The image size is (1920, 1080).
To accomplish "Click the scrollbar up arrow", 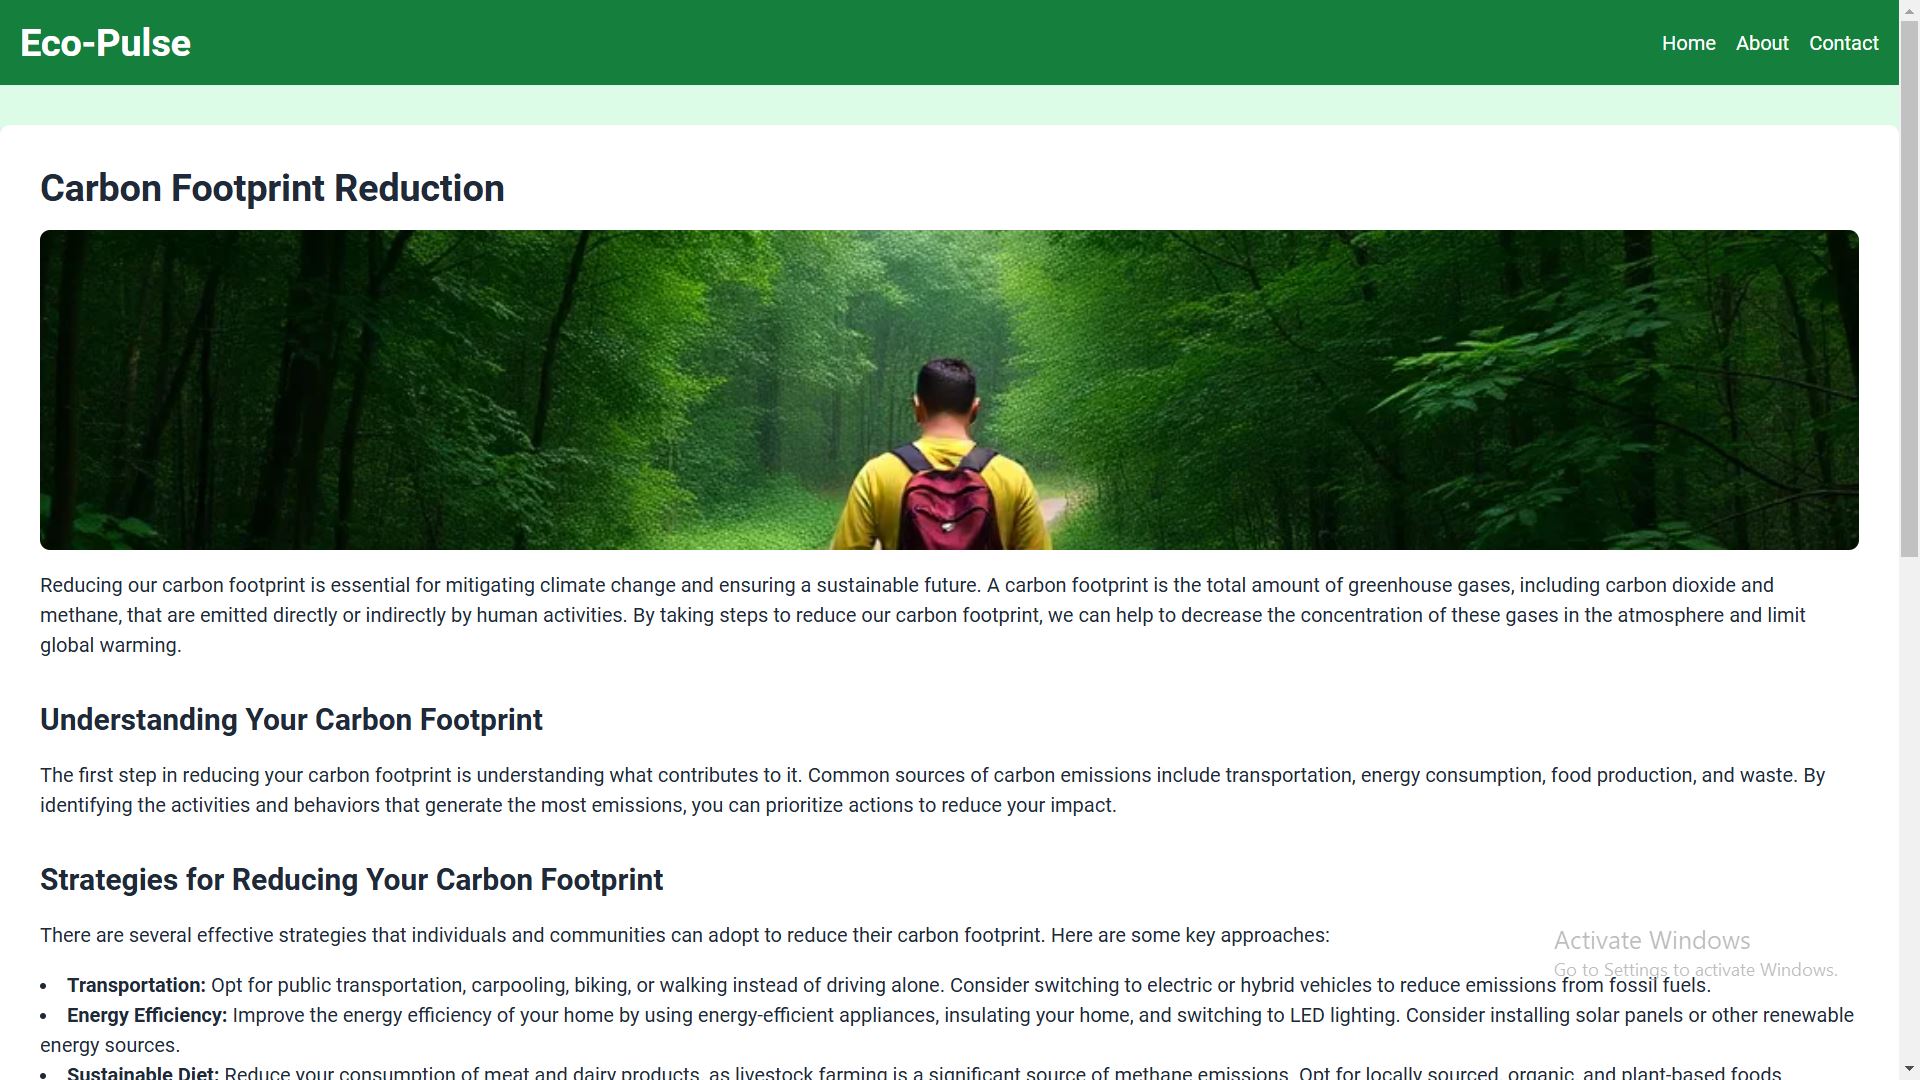I will (x=1909, y=9).
